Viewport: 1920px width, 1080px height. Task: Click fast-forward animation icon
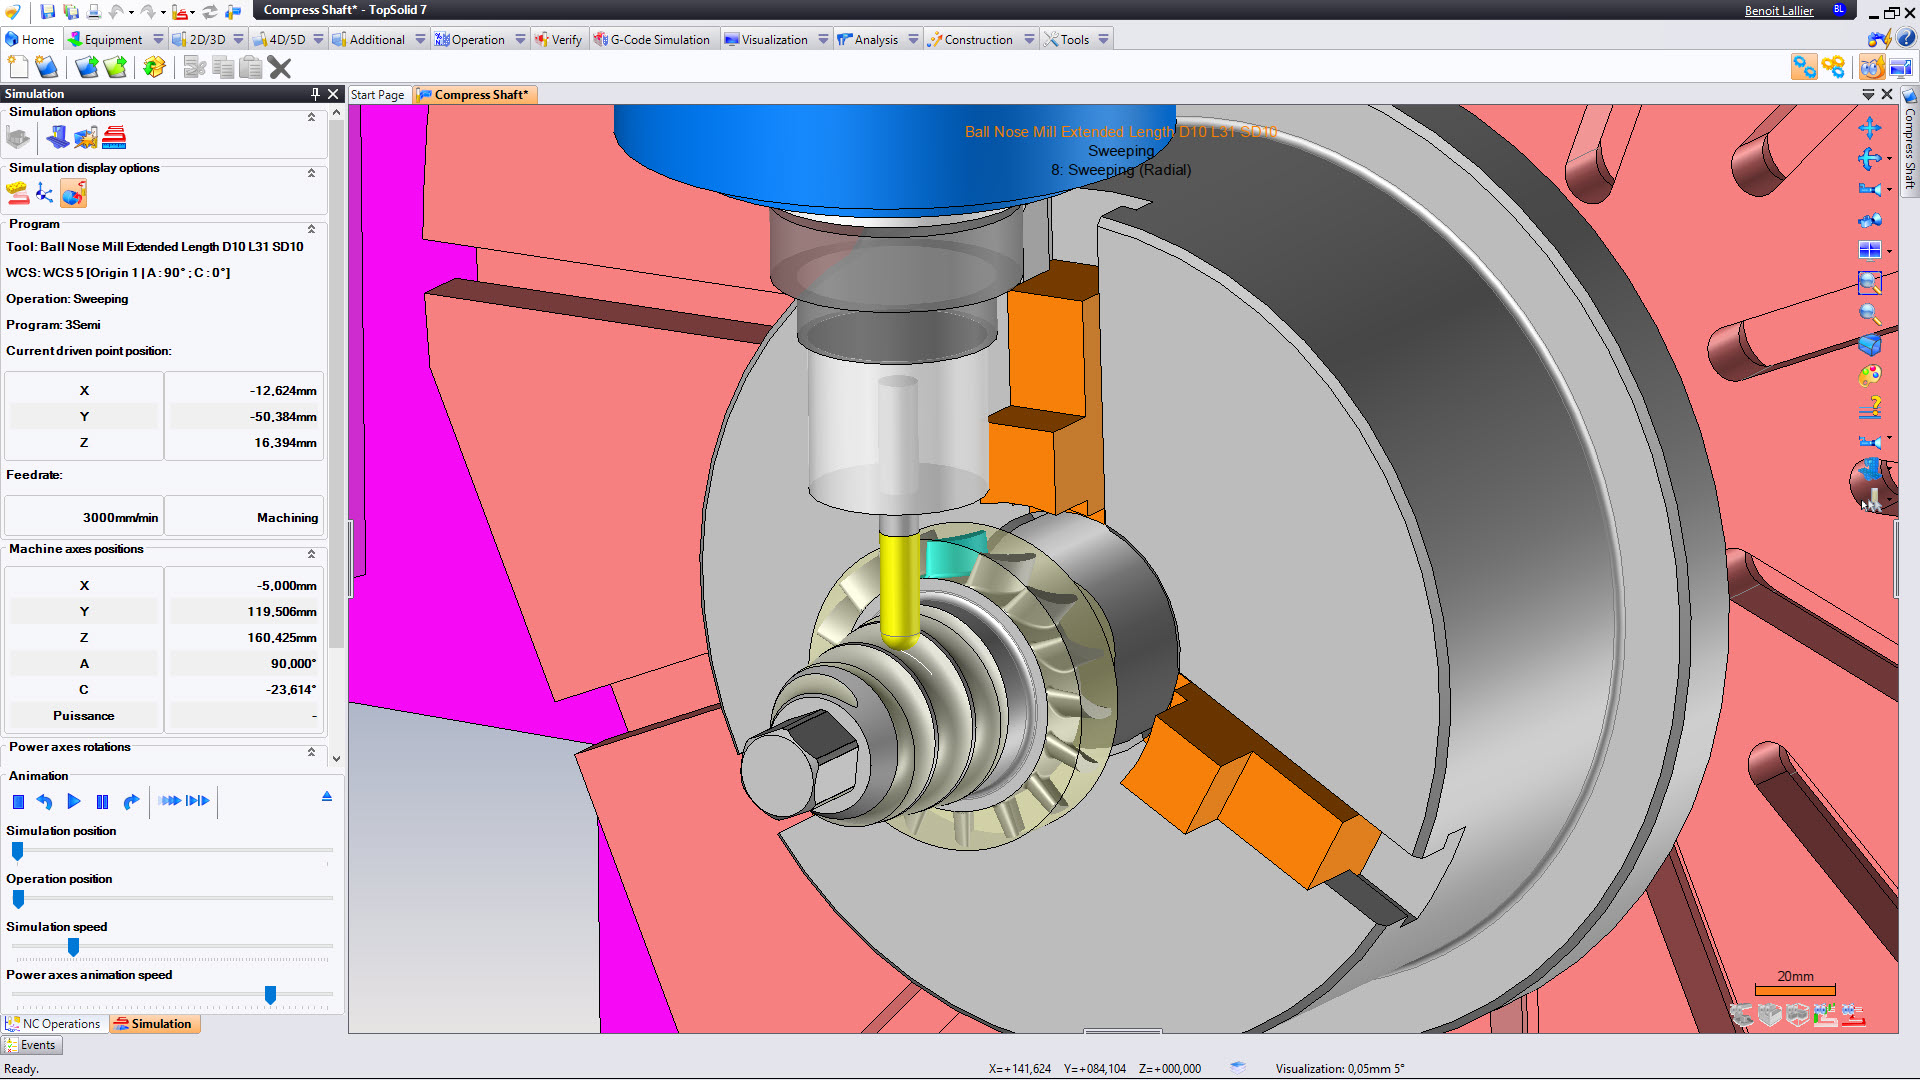click(x=170, y=801)
